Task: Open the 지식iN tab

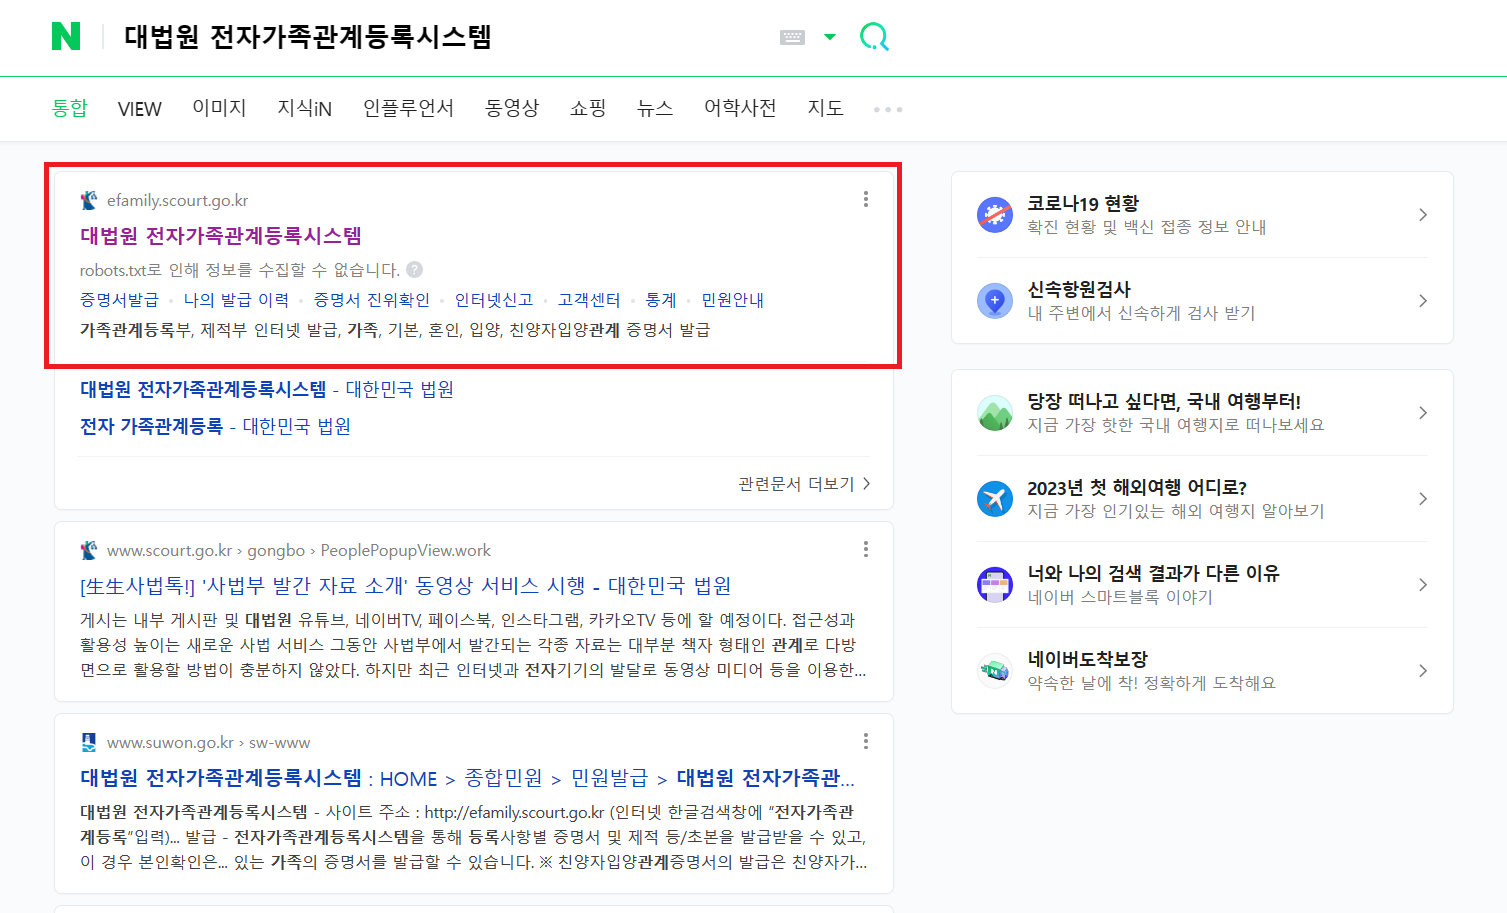Action: (x=304, y=108)
